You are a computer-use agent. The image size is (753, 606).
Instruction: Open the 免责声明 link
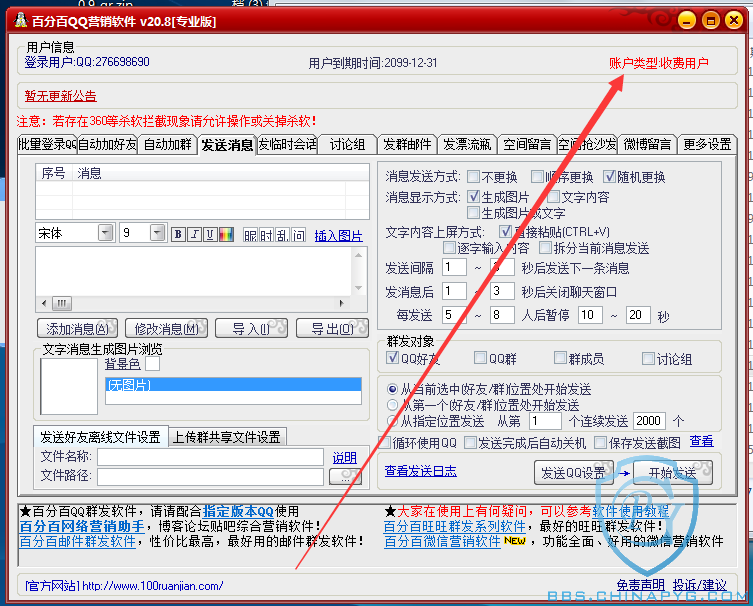641,585
